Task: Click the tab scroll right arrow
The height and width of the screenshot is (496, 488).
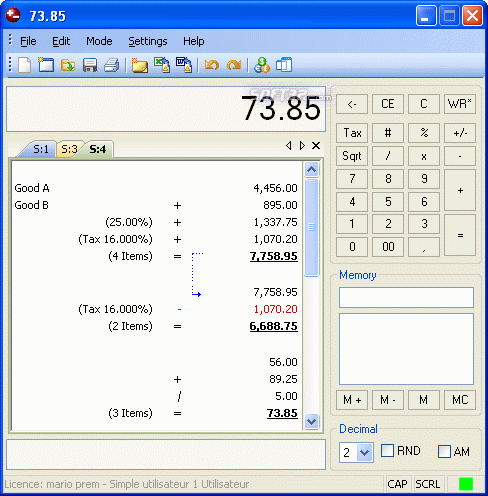Action: pyautogui.click(x=302, y=146)
